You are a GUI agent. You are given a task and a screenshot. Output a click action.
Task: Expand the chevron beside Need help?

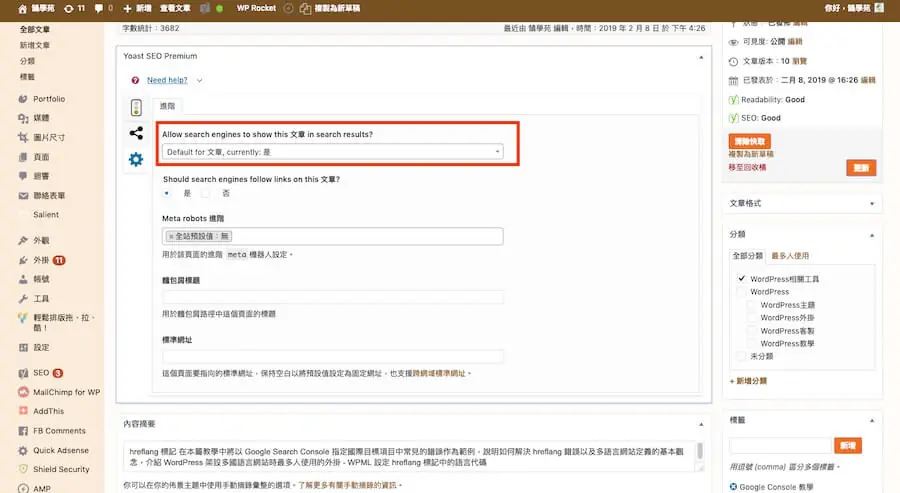pyautogui.click(x=199, y=80)
